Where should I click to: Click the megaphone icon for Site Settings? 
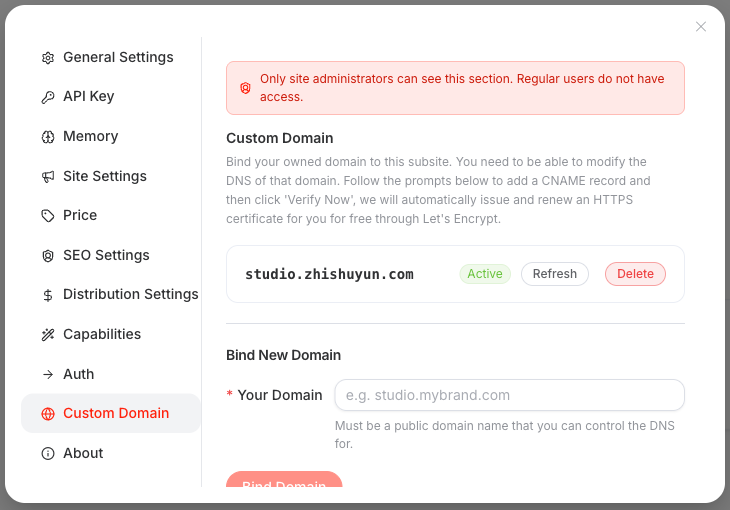47,177
